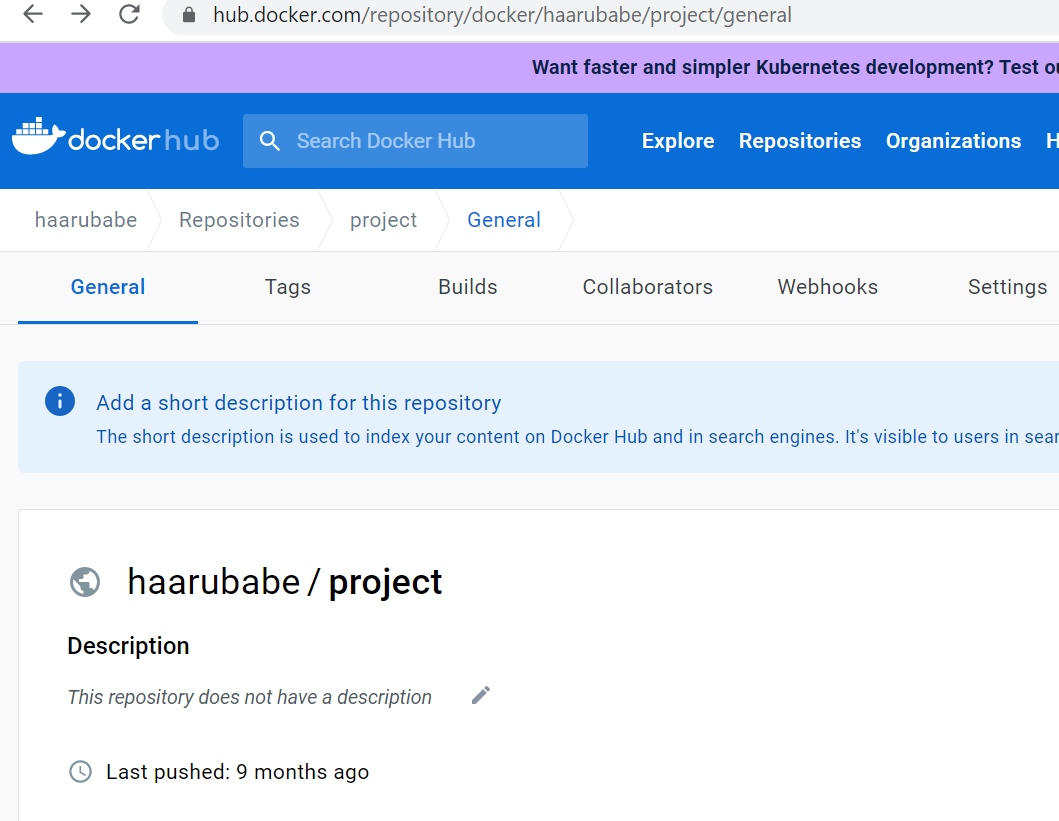Screen dimensions: 1059x821
Task: Reload the page with the refresh icon
Action: click(129, 15)
